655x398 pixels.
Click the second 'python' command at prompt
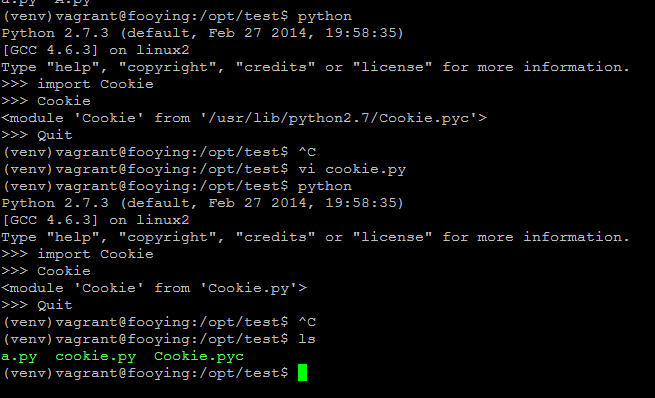(325, 187)
